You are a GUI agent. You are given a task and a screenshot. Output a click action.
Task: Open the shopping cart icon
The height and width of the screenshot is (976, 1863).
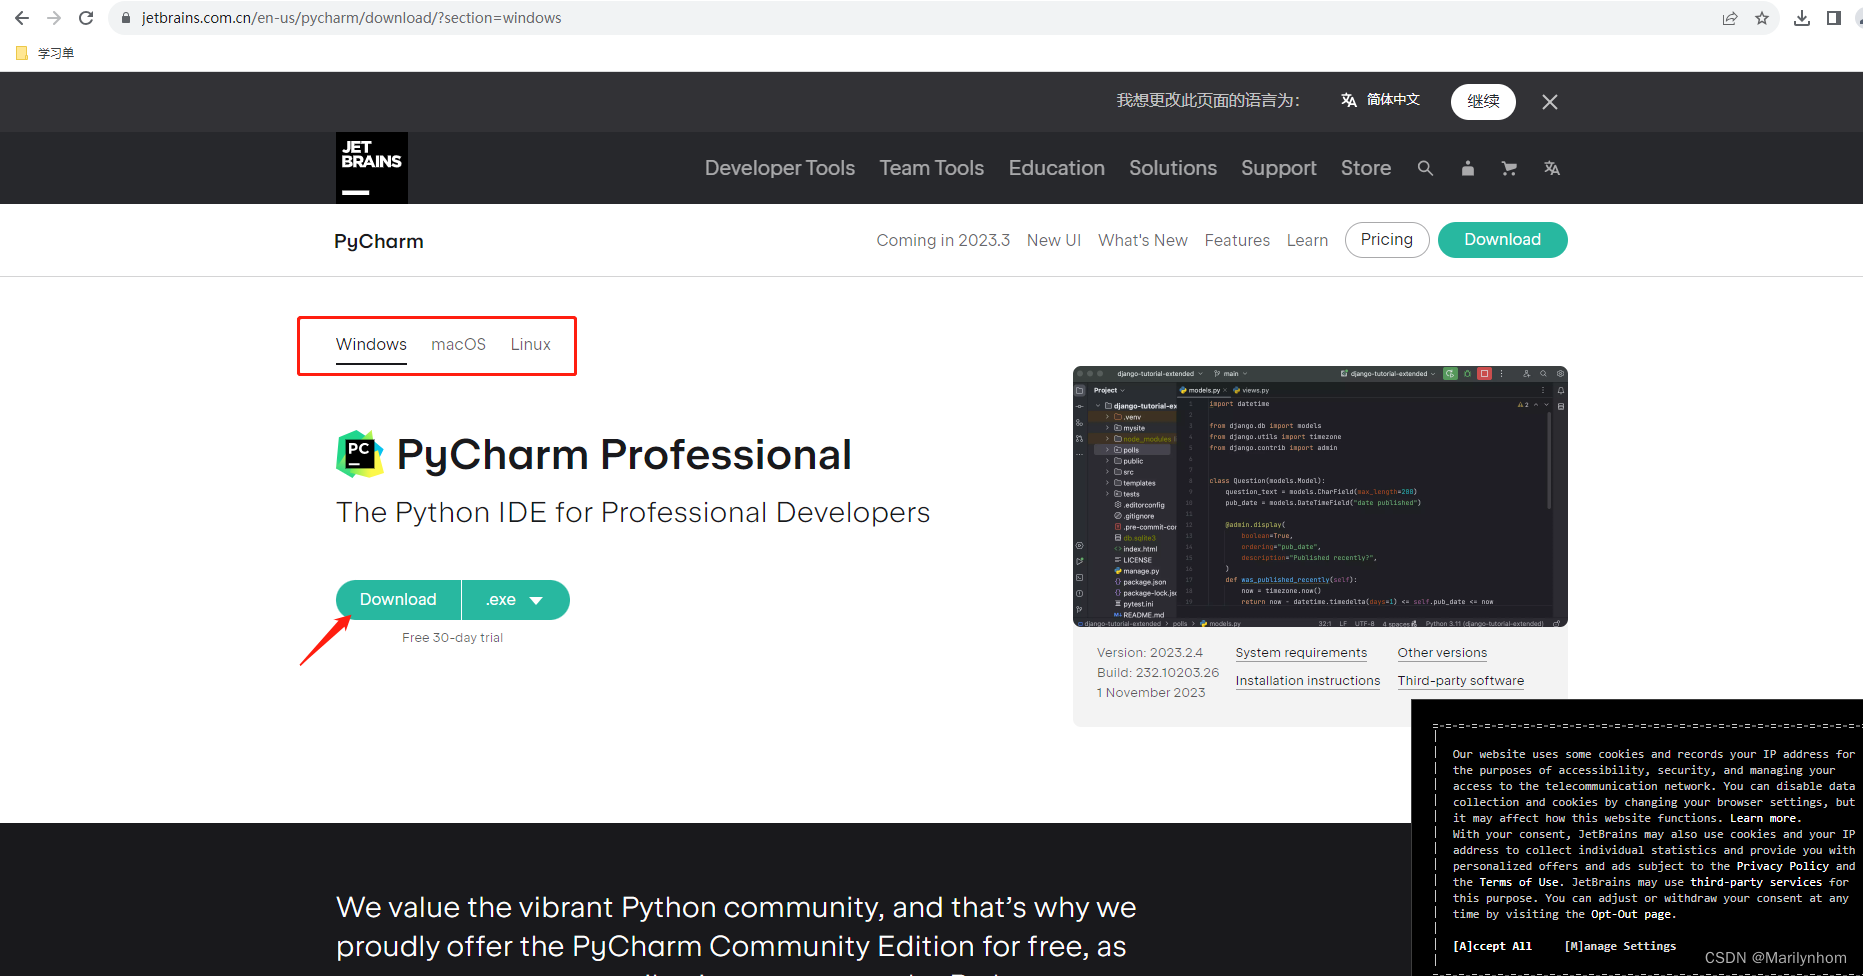1509,168
